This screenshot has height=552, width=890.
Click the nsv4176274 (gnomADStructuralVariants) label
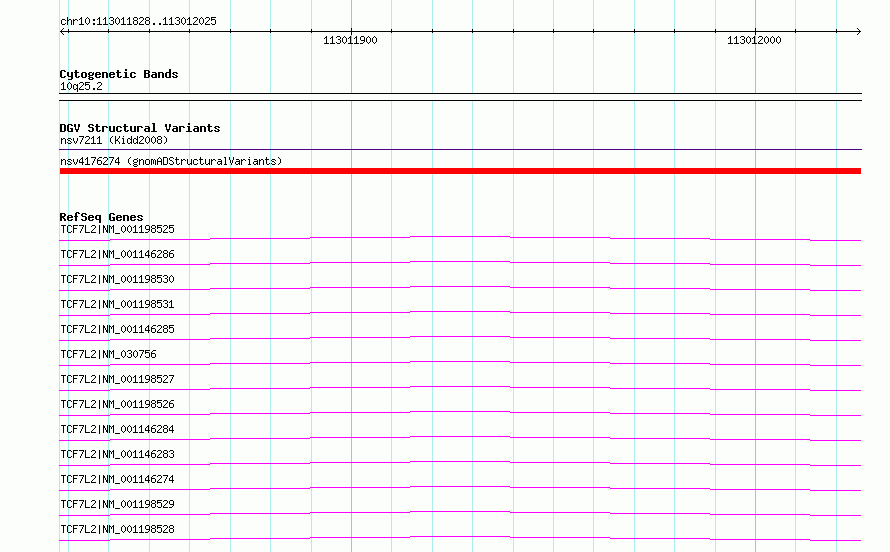click(x=171, y=161)
